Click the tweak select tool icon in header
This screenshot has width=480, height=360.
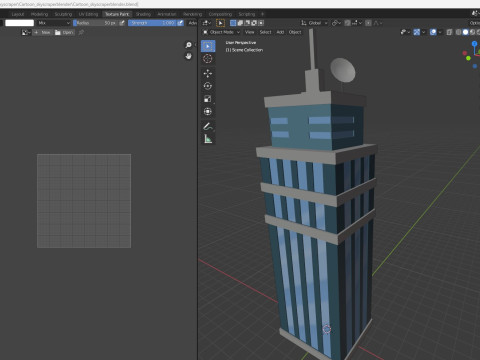(220, 23)
